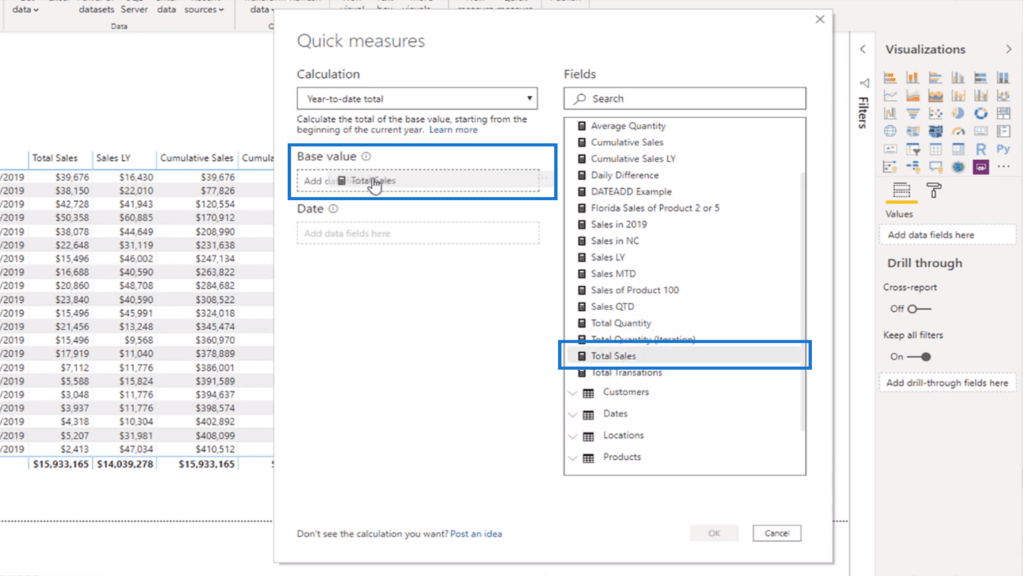
Task: Select the Clustered column chart visual
Action: (958, 78)
